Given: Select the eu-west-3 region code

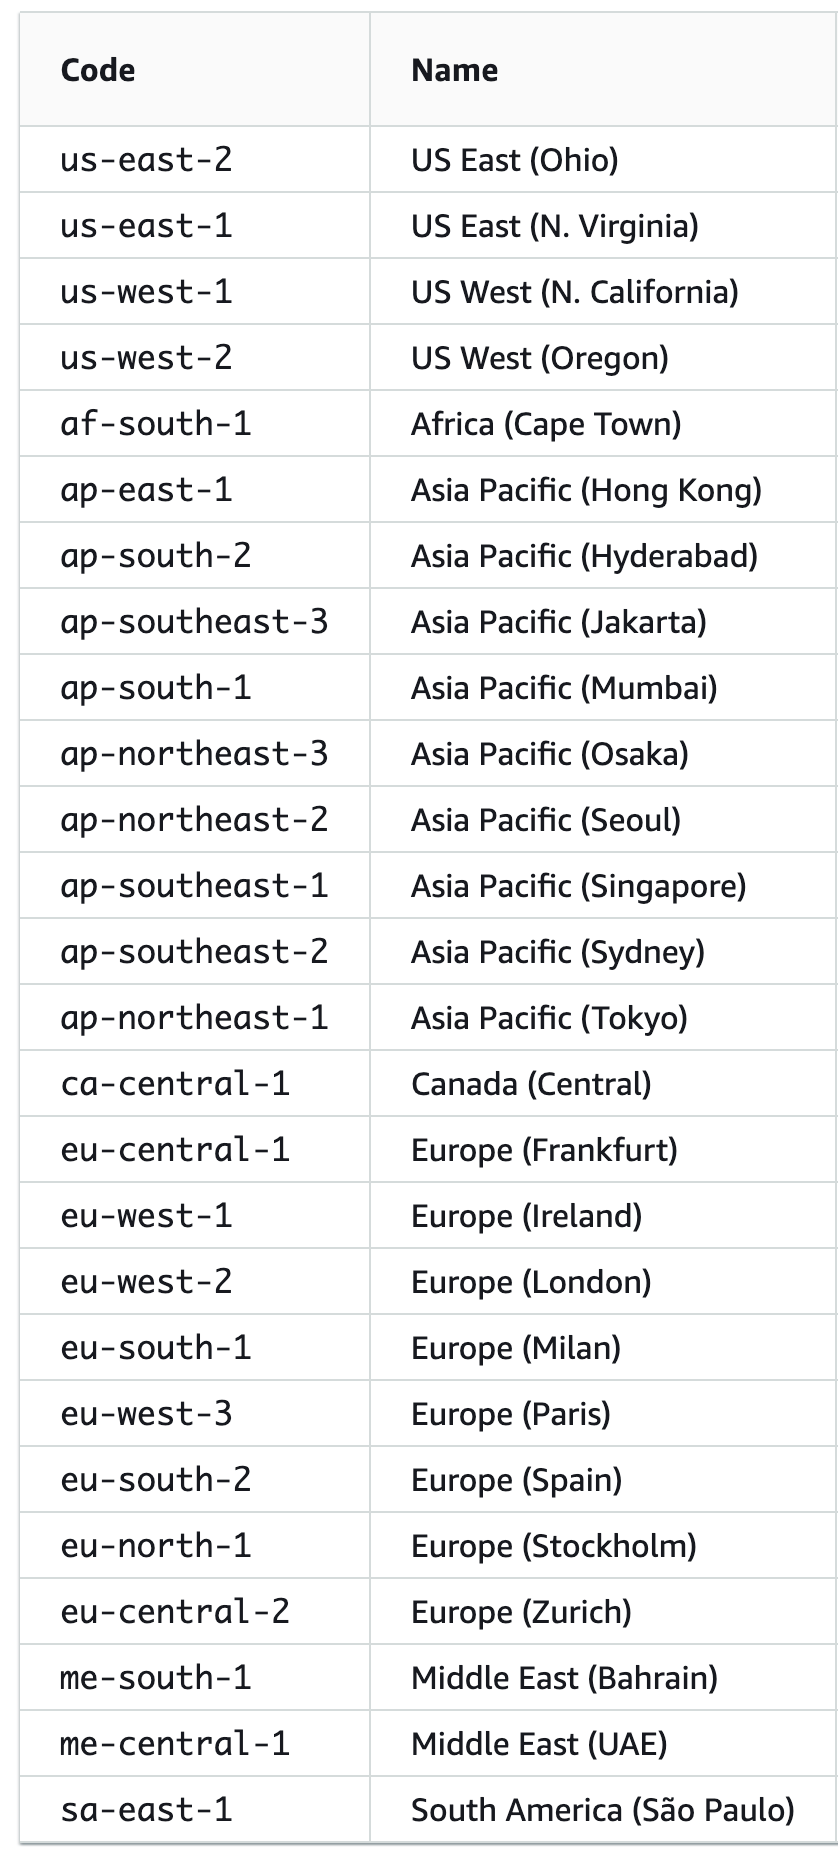Looking at the screenshot, I should click(x=146, y=1414).
